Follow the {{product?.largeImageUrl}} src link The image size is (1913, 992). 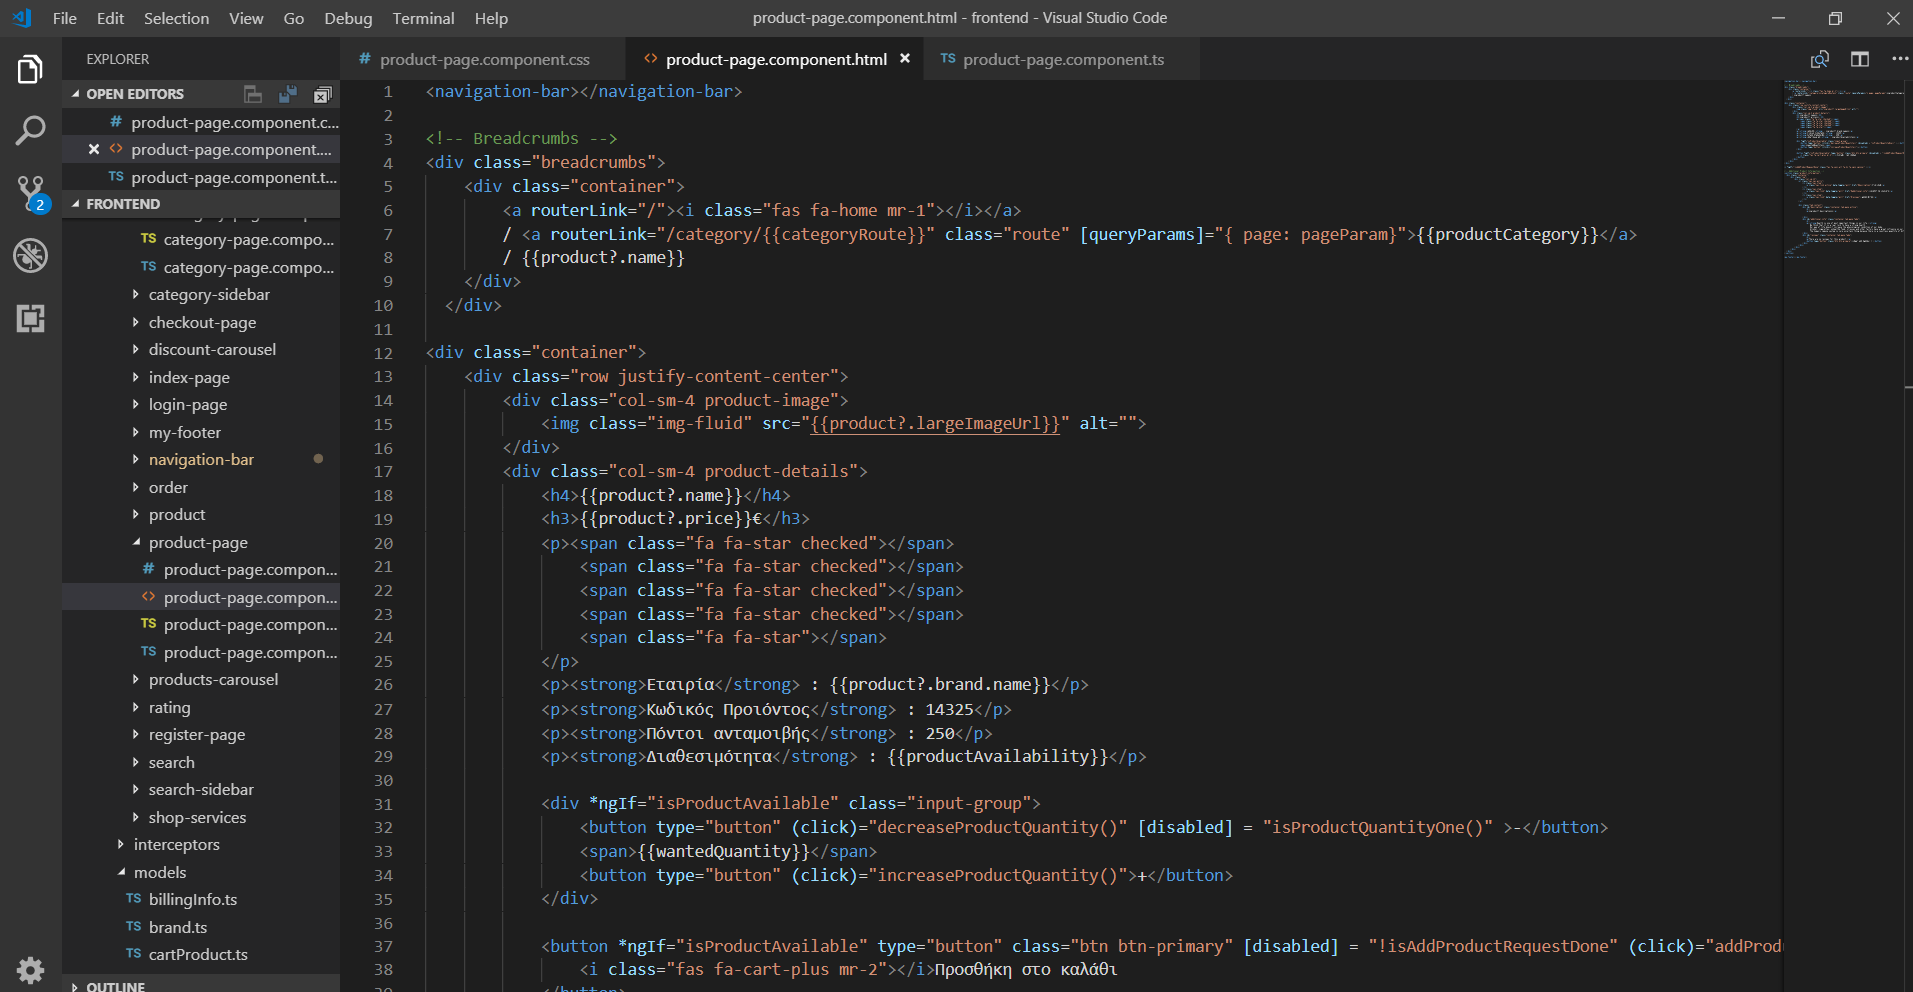tap(934, 424)
